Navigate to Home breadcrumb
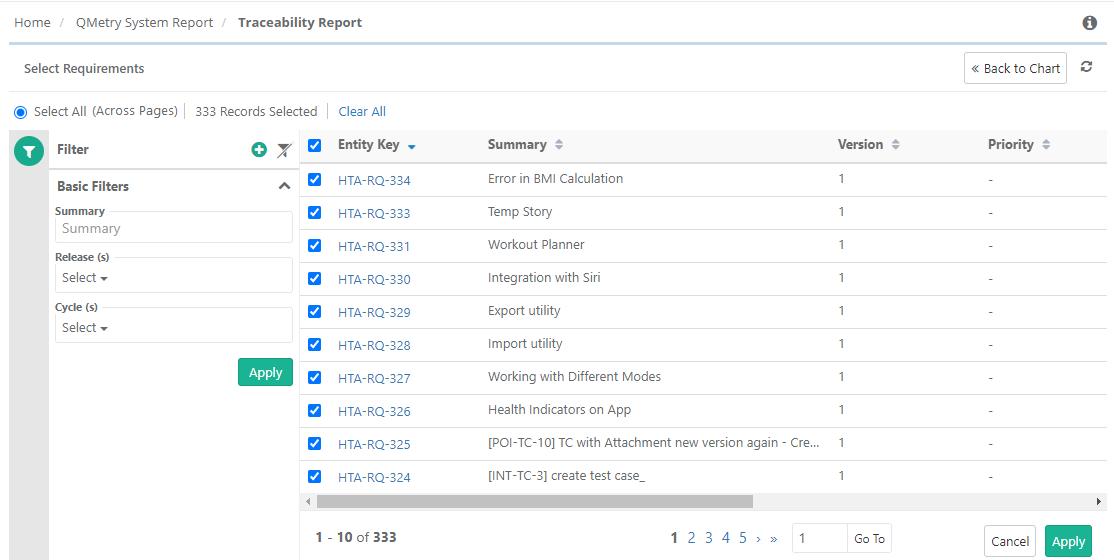This screenshot has height=560, width=1114. click(x=32, y=23)
